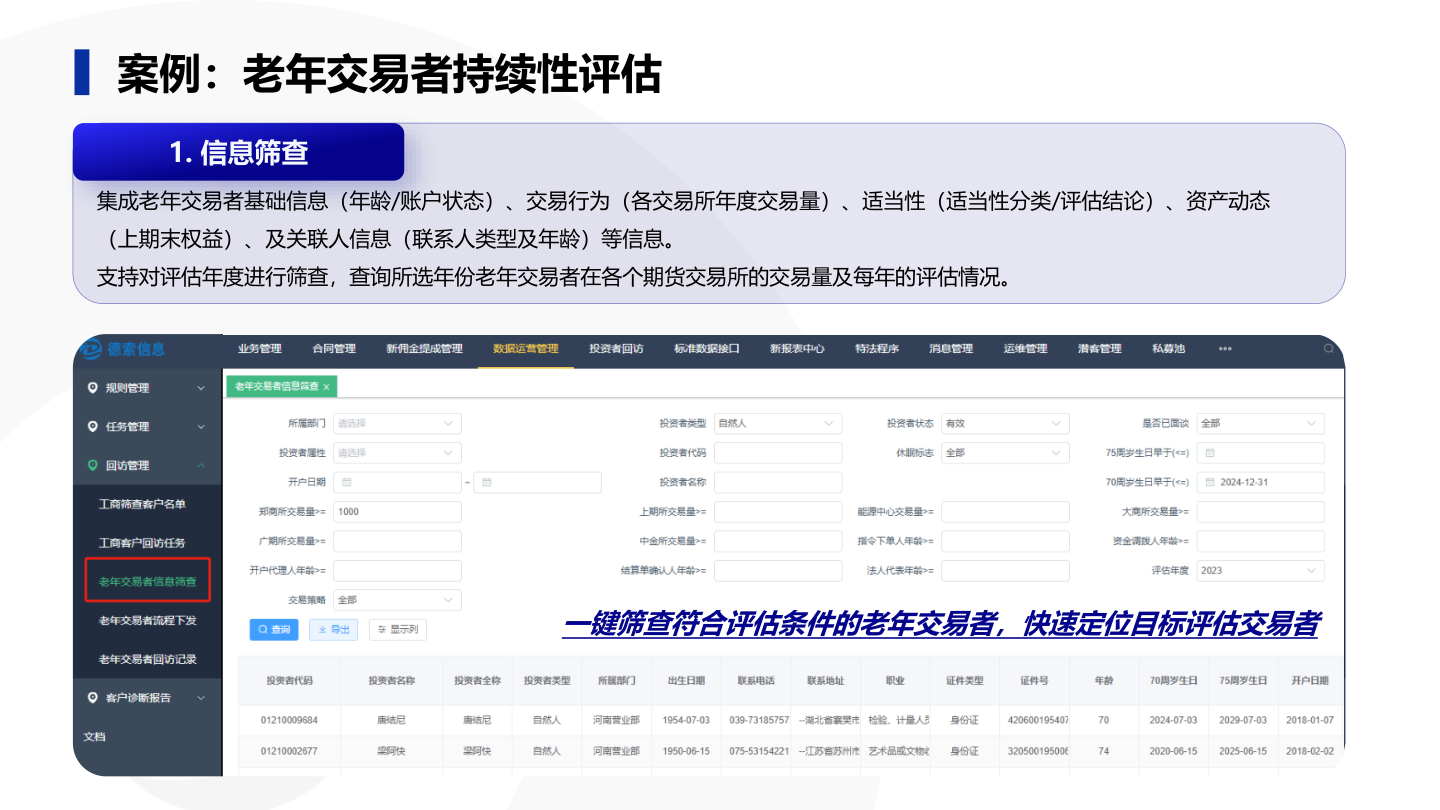
Task: Click the 导出 button
Action: (334, 629)
